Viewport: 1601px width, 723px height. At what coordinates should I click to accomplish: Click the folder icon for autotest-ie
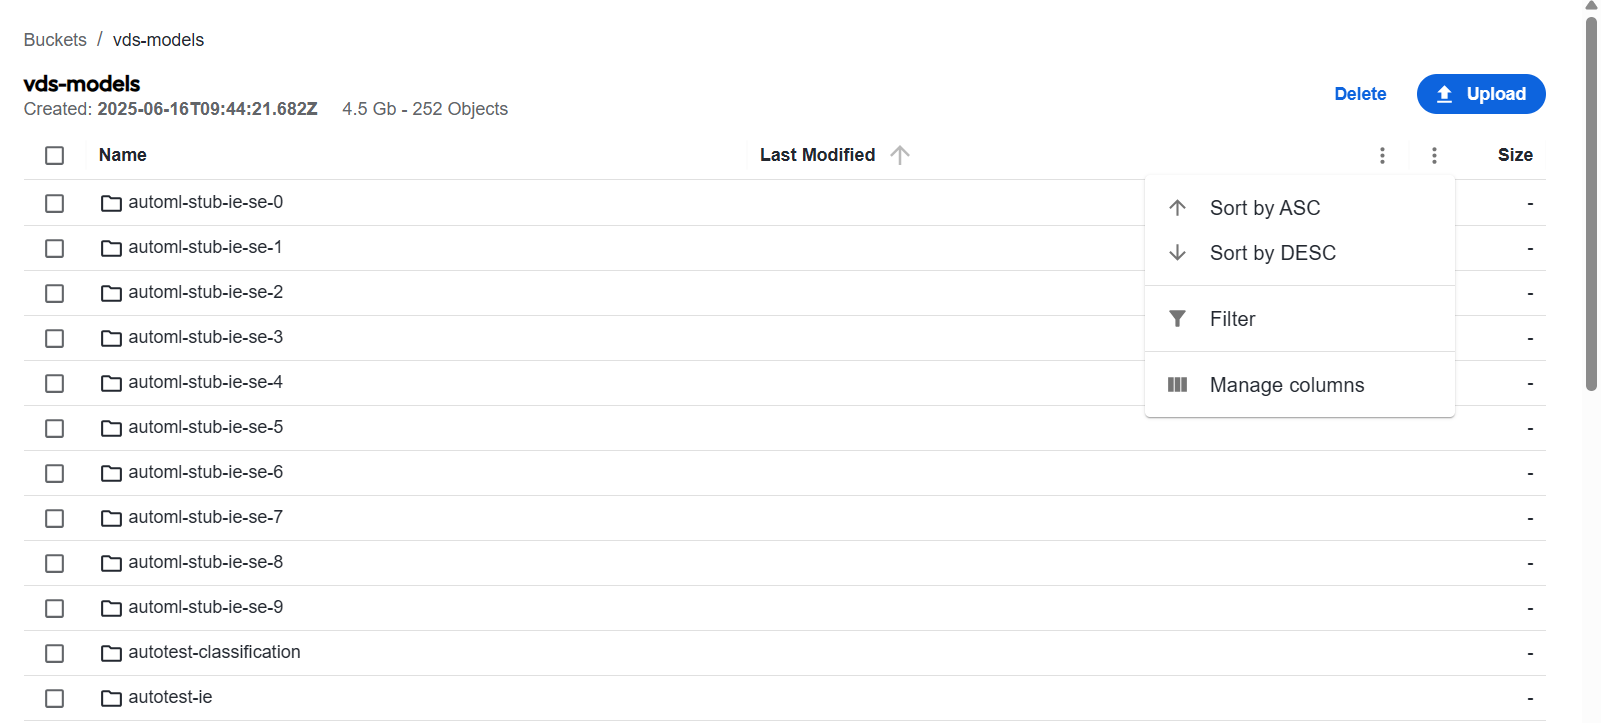[x=111, y=698]
